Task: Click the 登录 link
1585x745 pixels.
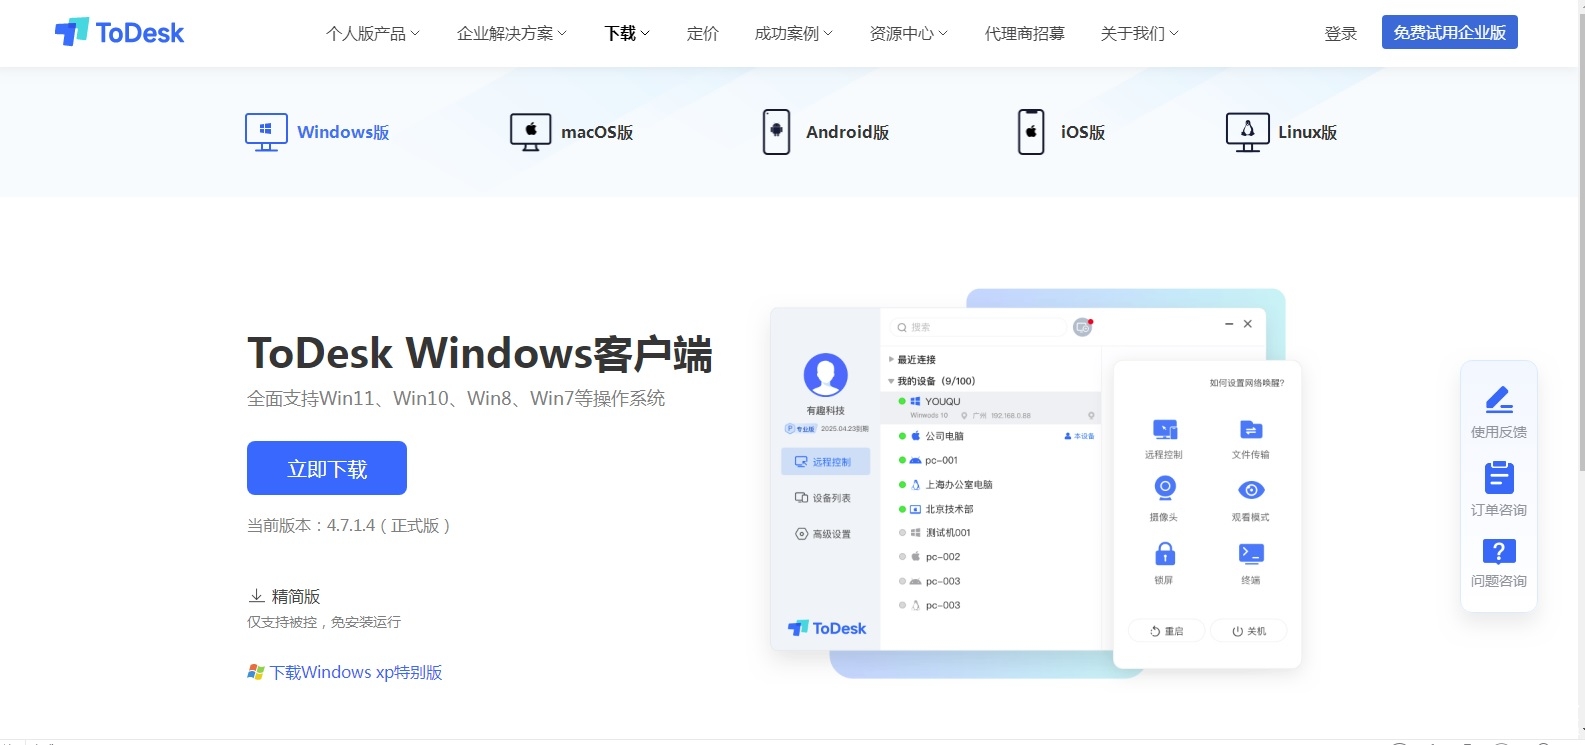Action: tap(1341, 34)
